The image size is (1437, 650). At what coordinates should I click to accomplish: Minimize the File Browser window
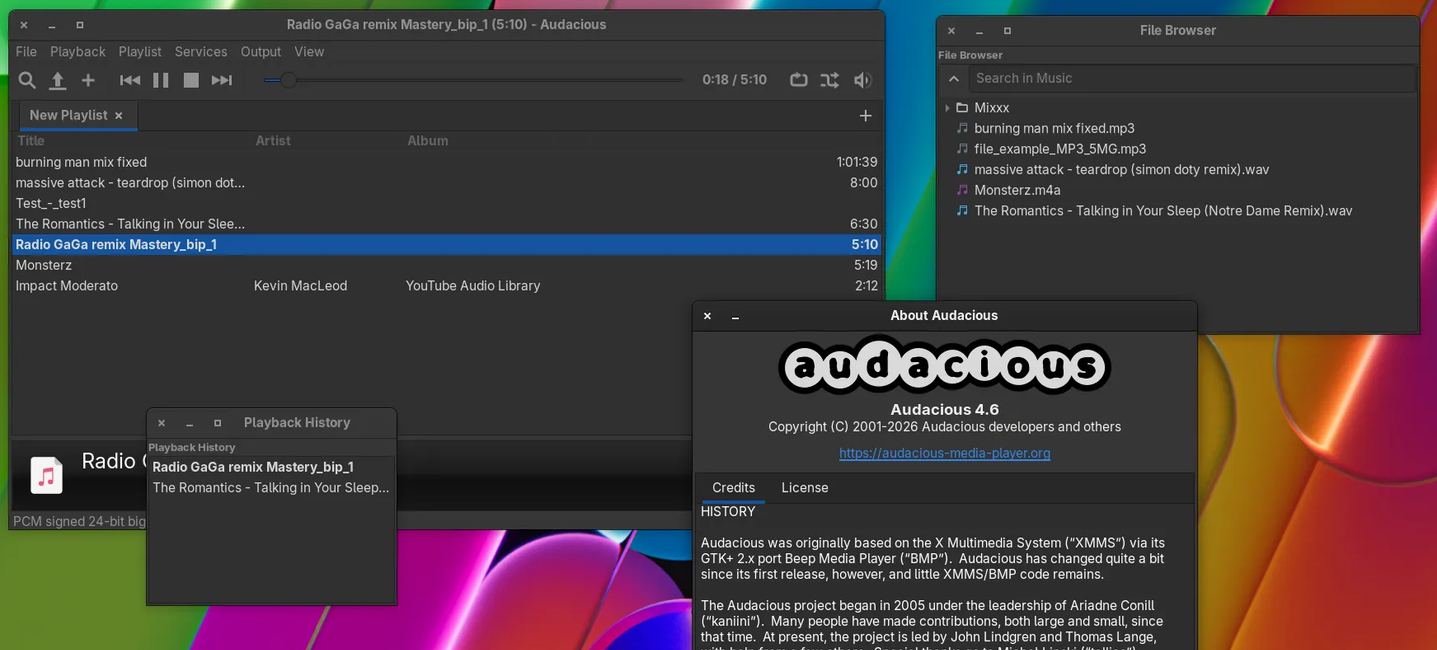tap(979, 31)
